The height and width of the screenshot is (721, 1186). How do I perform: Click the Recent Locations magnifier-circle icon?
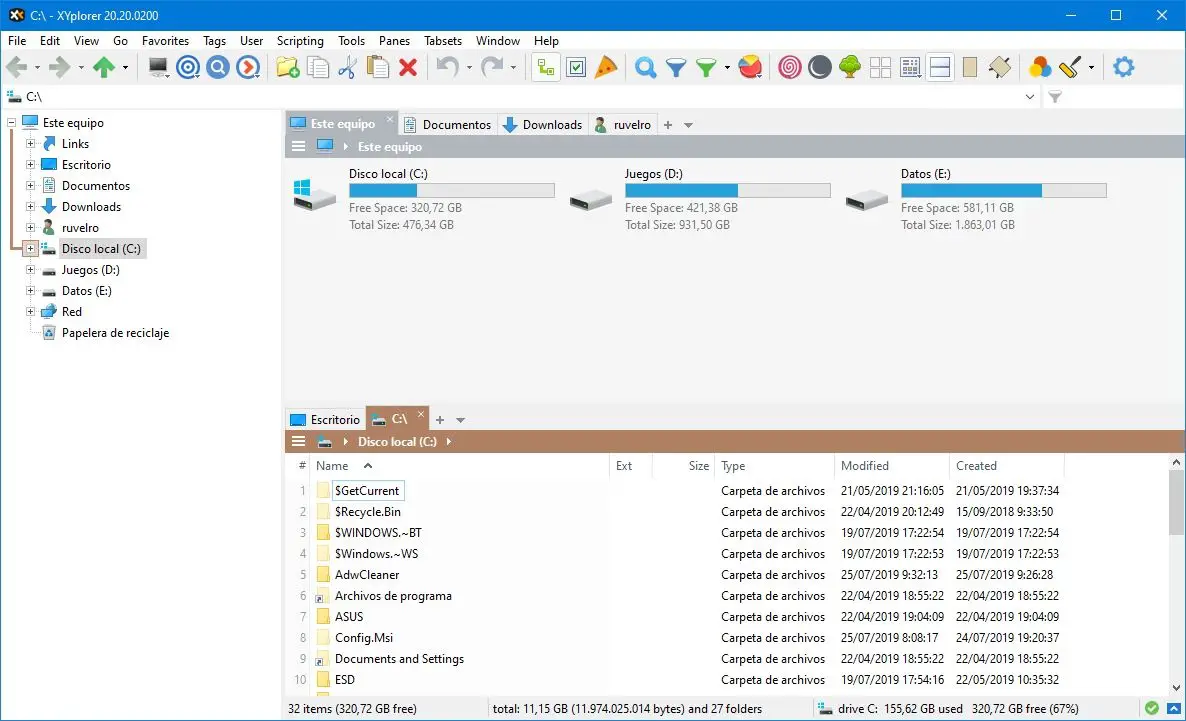point(218,67)
